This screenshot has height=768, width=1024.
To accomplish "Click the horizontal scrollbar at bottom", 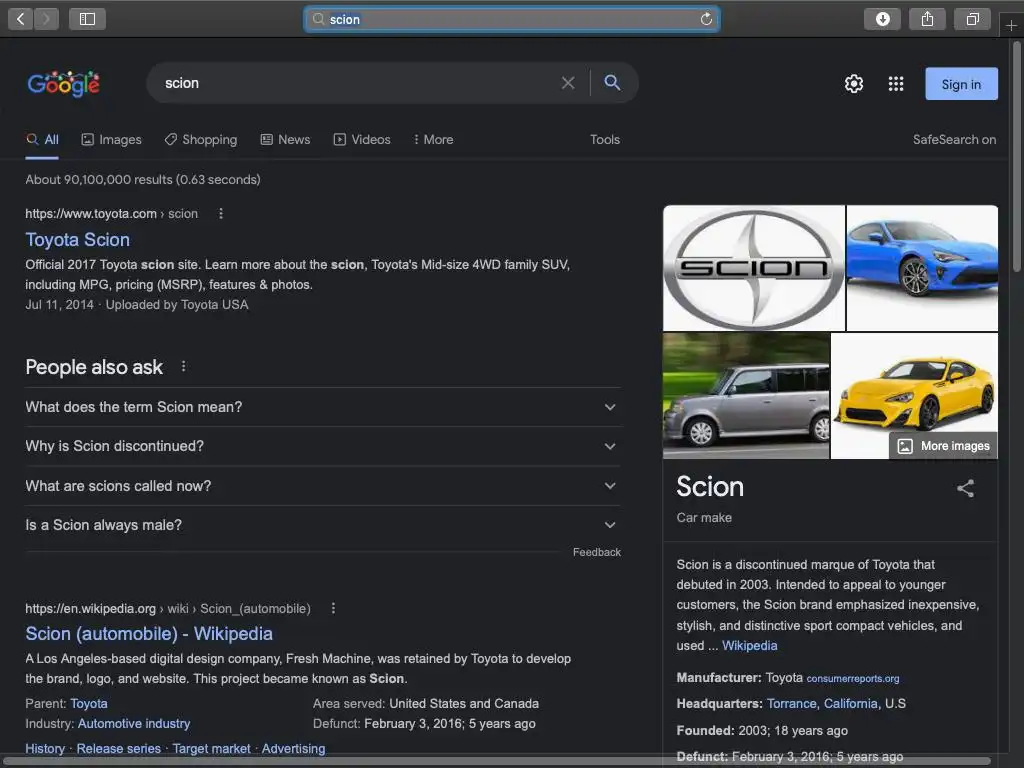I will [498, 761].
